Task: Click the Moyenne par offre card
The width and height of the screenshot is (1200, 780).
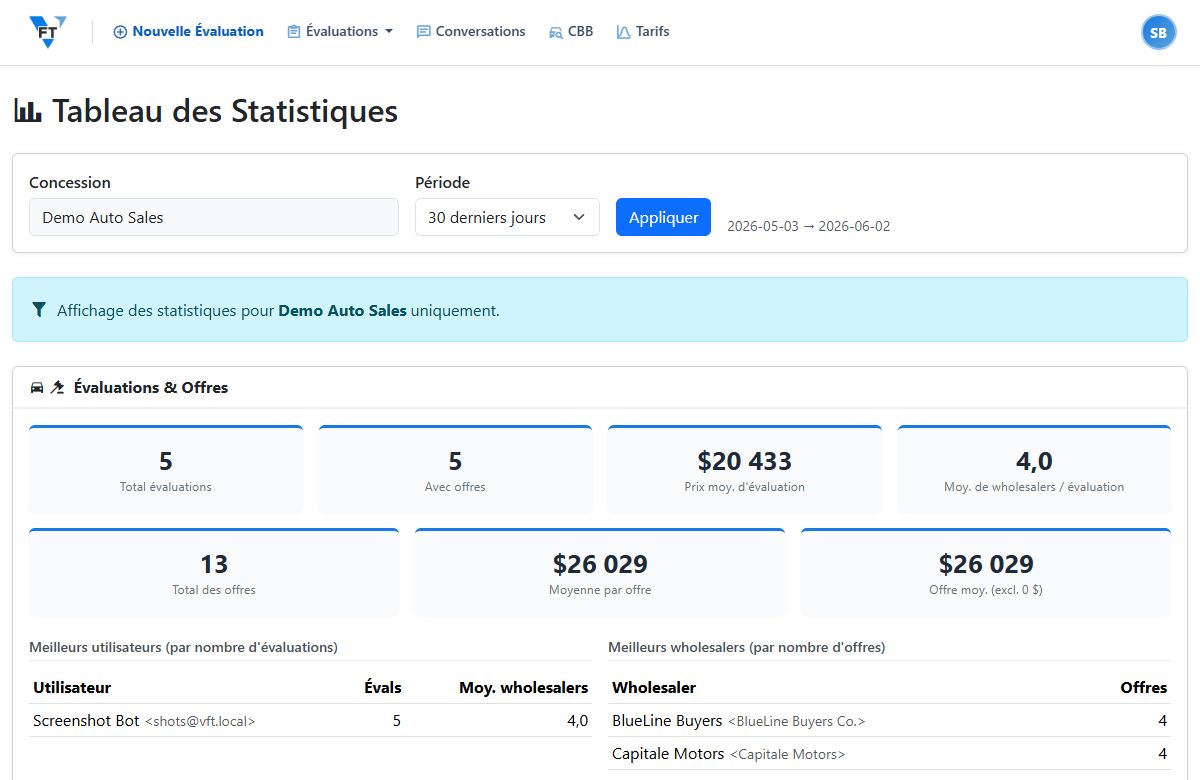Action: pyautogui.click(x=600, y=572)
